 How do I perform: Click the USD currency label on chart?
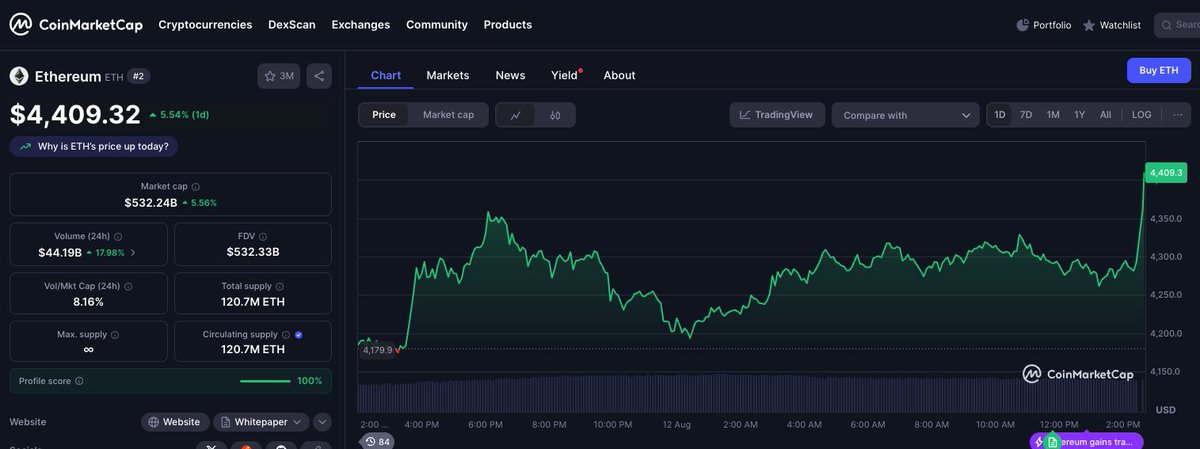point(1165,410)
